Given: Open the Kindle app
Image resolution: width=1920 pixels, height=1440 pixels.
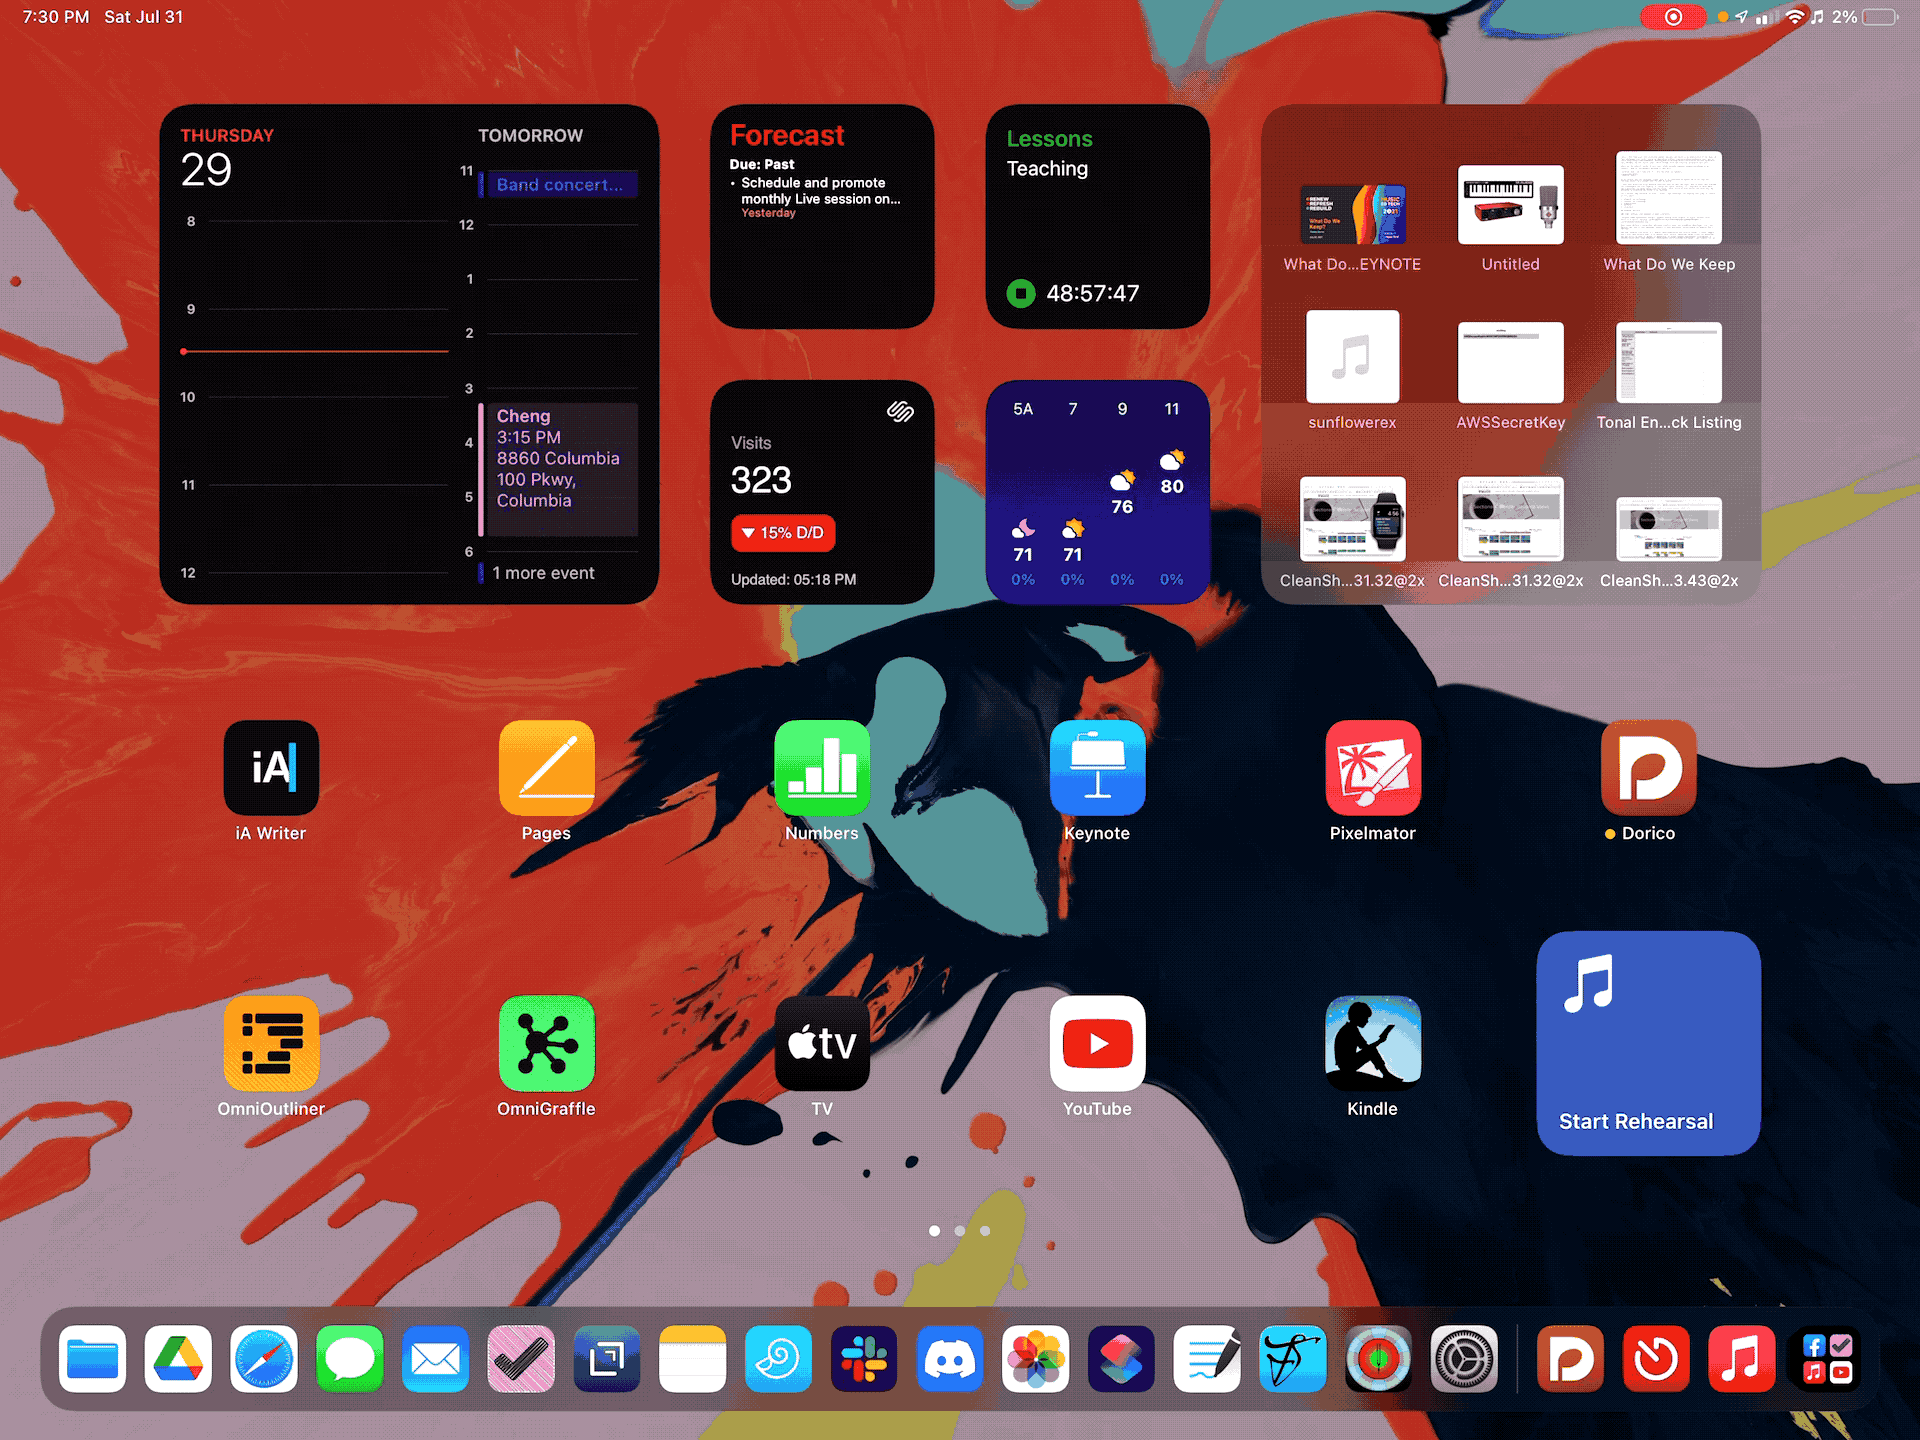Looking at the screenshot, I should [x=1373, y=1043].
